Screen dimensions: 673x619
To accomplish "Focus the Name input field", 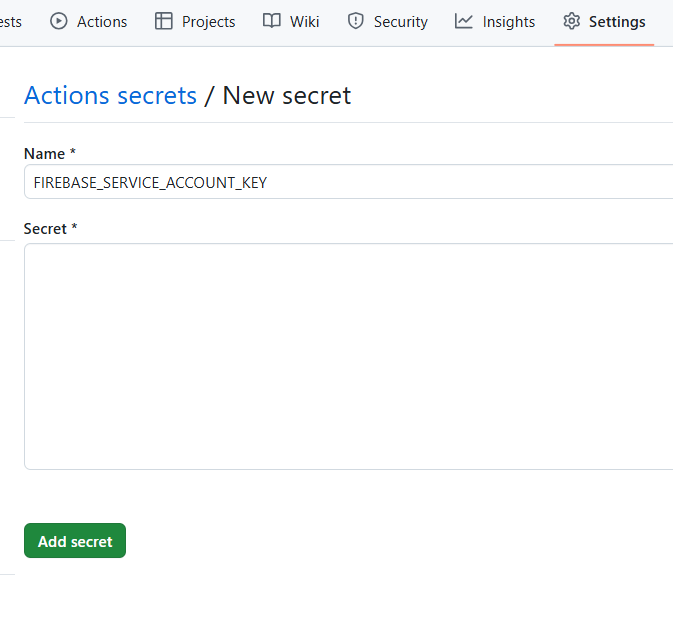I will tap(348, 182).
